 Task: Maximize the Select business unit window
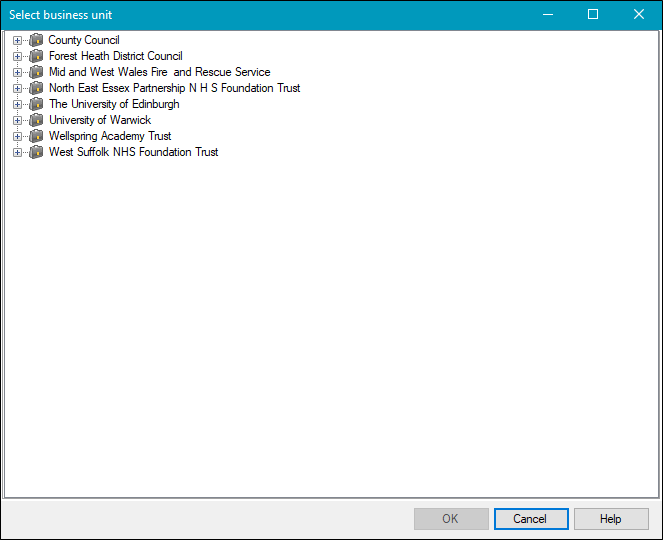[x=593, y=15]
